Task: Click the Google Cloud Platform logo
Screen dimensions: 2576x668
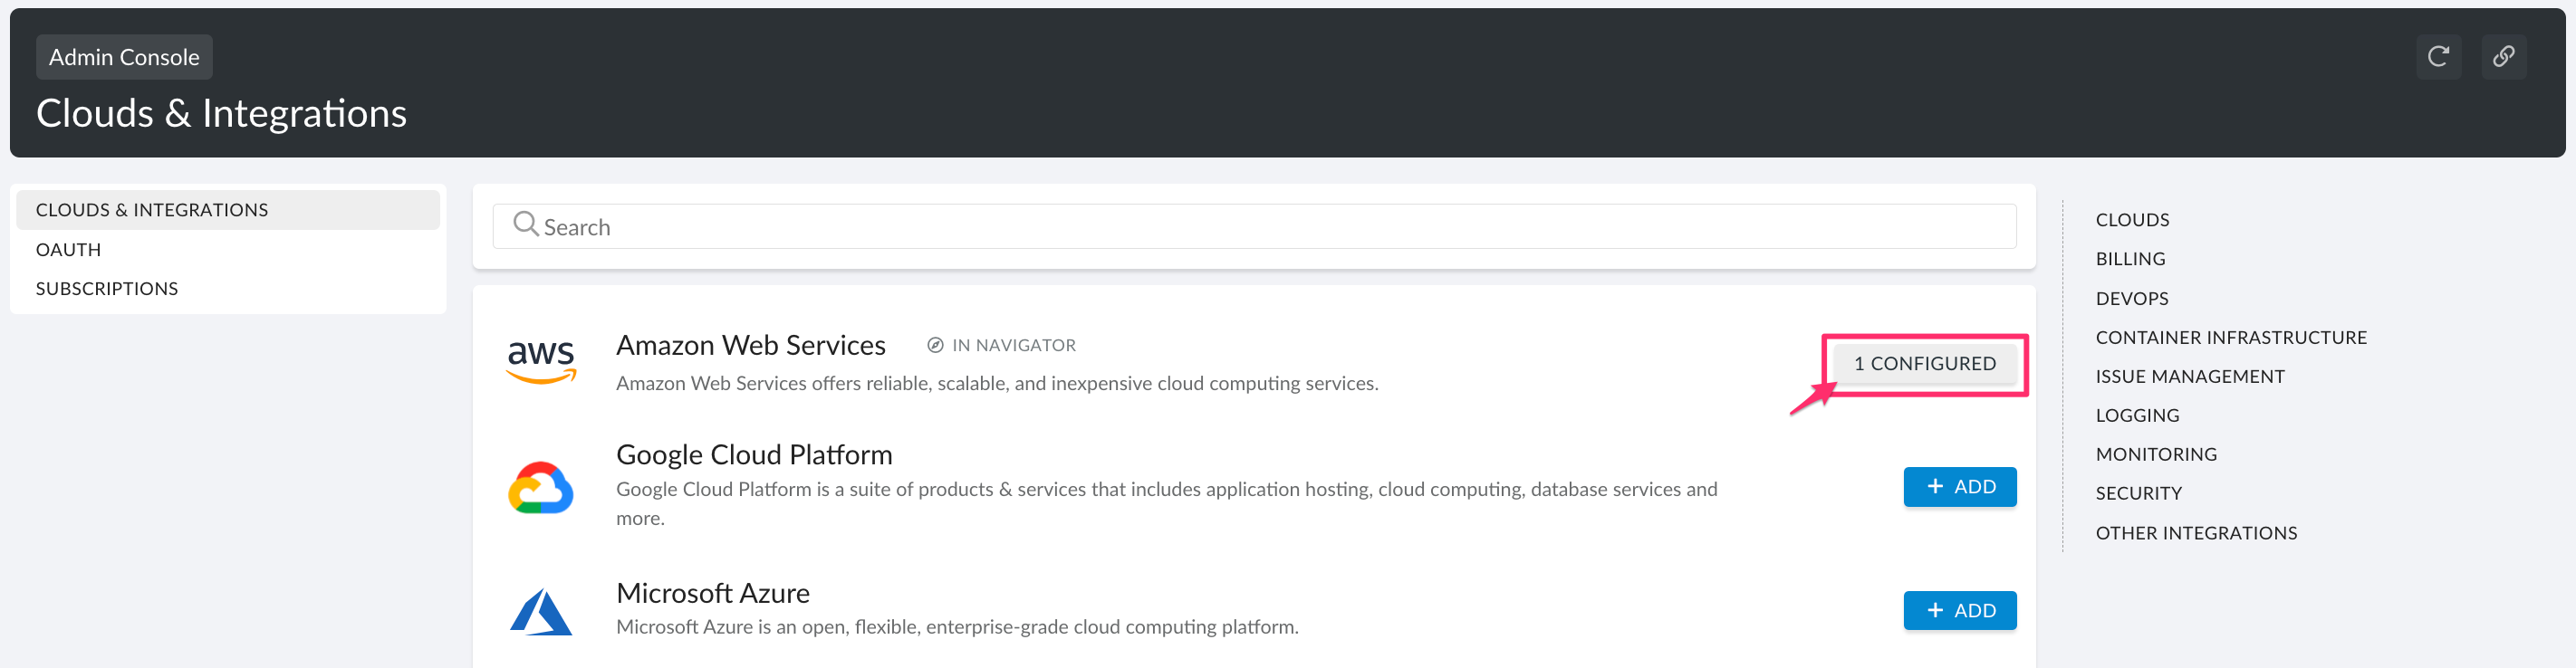Action: (x=541, y=488)
